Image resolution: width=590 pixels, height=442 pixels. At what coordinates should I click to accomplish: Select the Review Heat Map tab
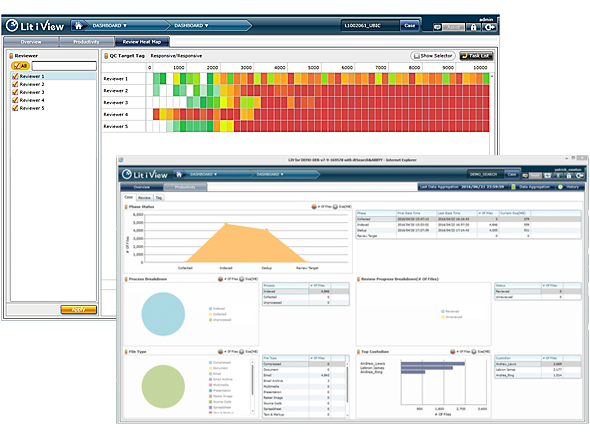coord(142,42)
